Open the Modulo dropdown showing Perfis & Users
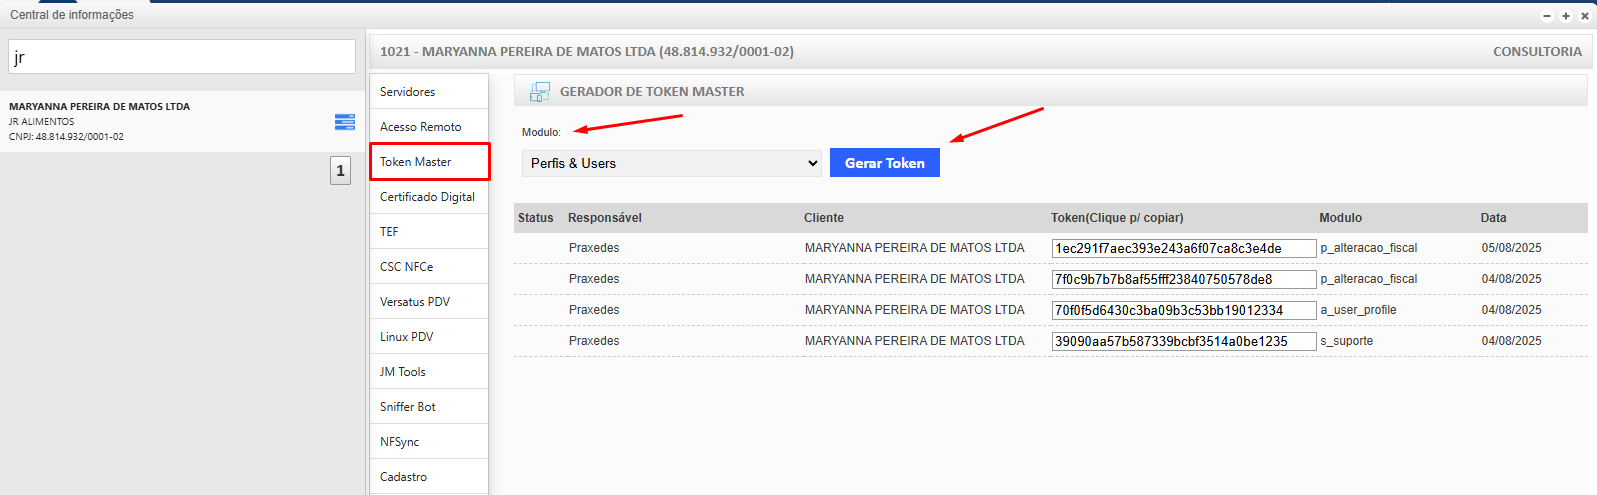Screen dimensions: 1597x495 [671, 164]
